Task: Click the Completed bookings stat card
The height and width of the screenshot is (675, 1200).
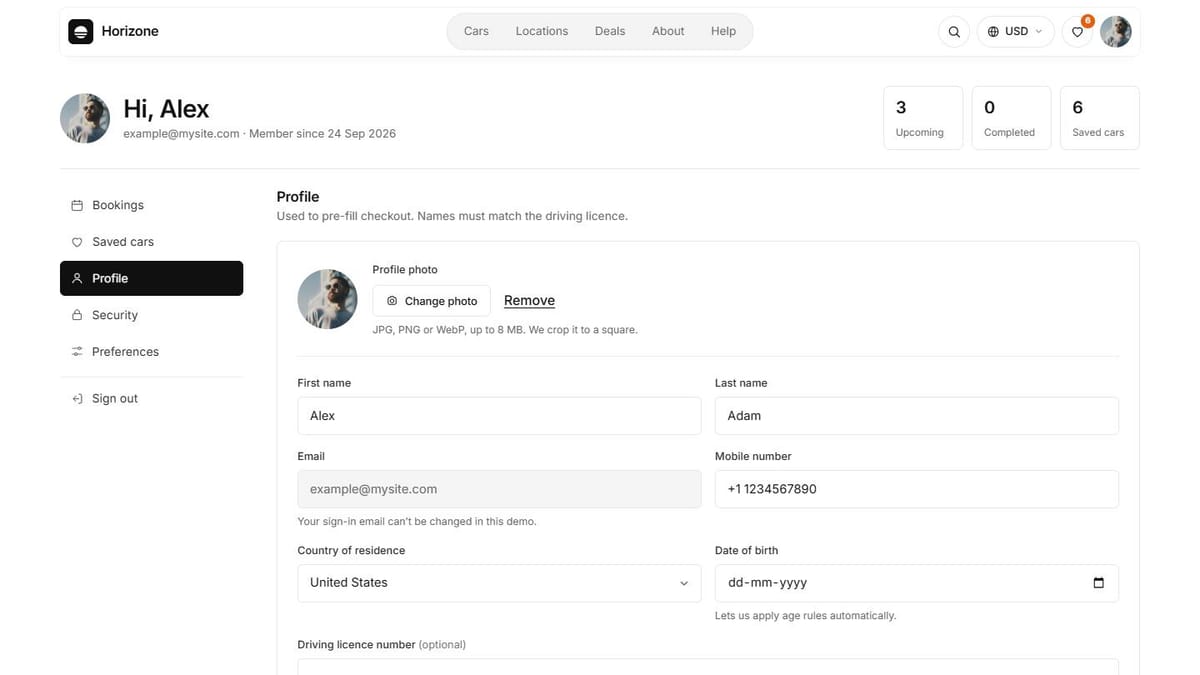Action: [x=1011, y=118]
